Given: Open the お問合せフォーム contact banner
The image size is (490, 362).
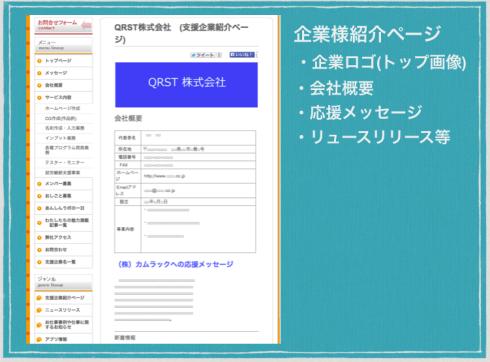Looking at the screenshot, I should [63, 26].
